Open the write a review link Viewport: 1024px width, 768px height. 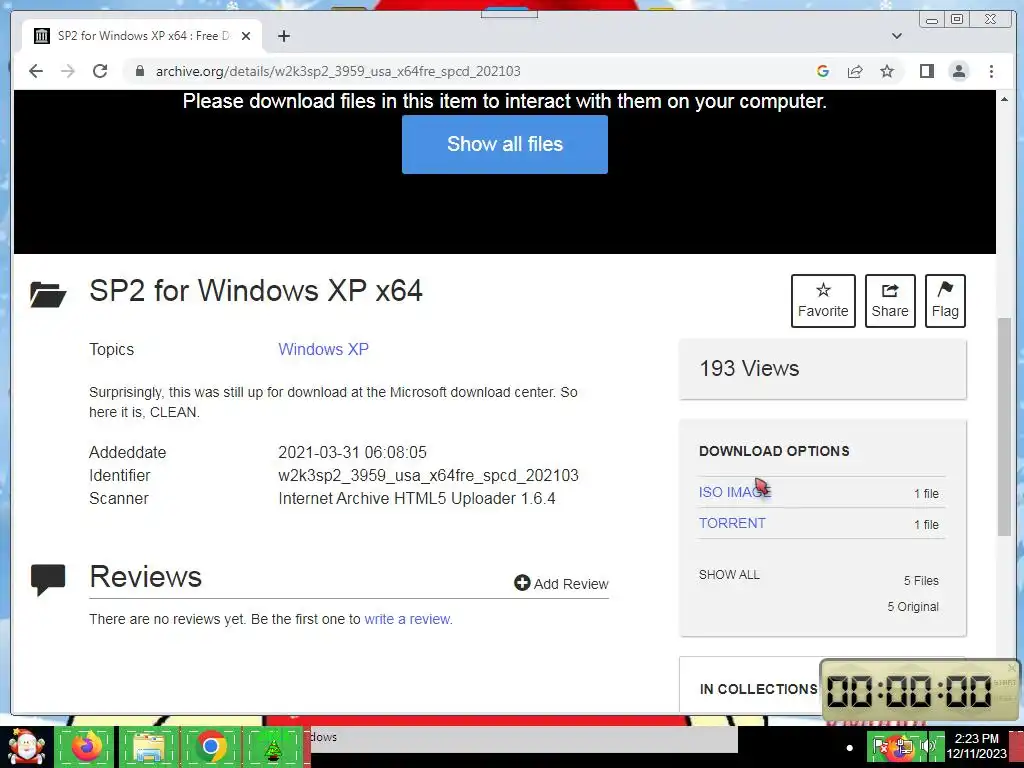coord(407,619)
